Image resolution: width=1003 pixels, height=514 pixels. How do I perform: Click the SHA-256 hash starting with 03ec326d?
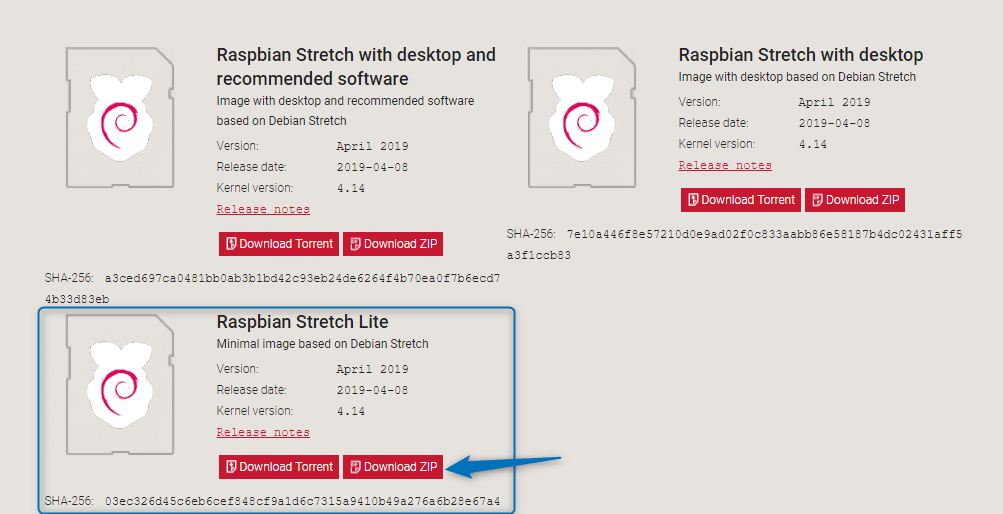303,501
